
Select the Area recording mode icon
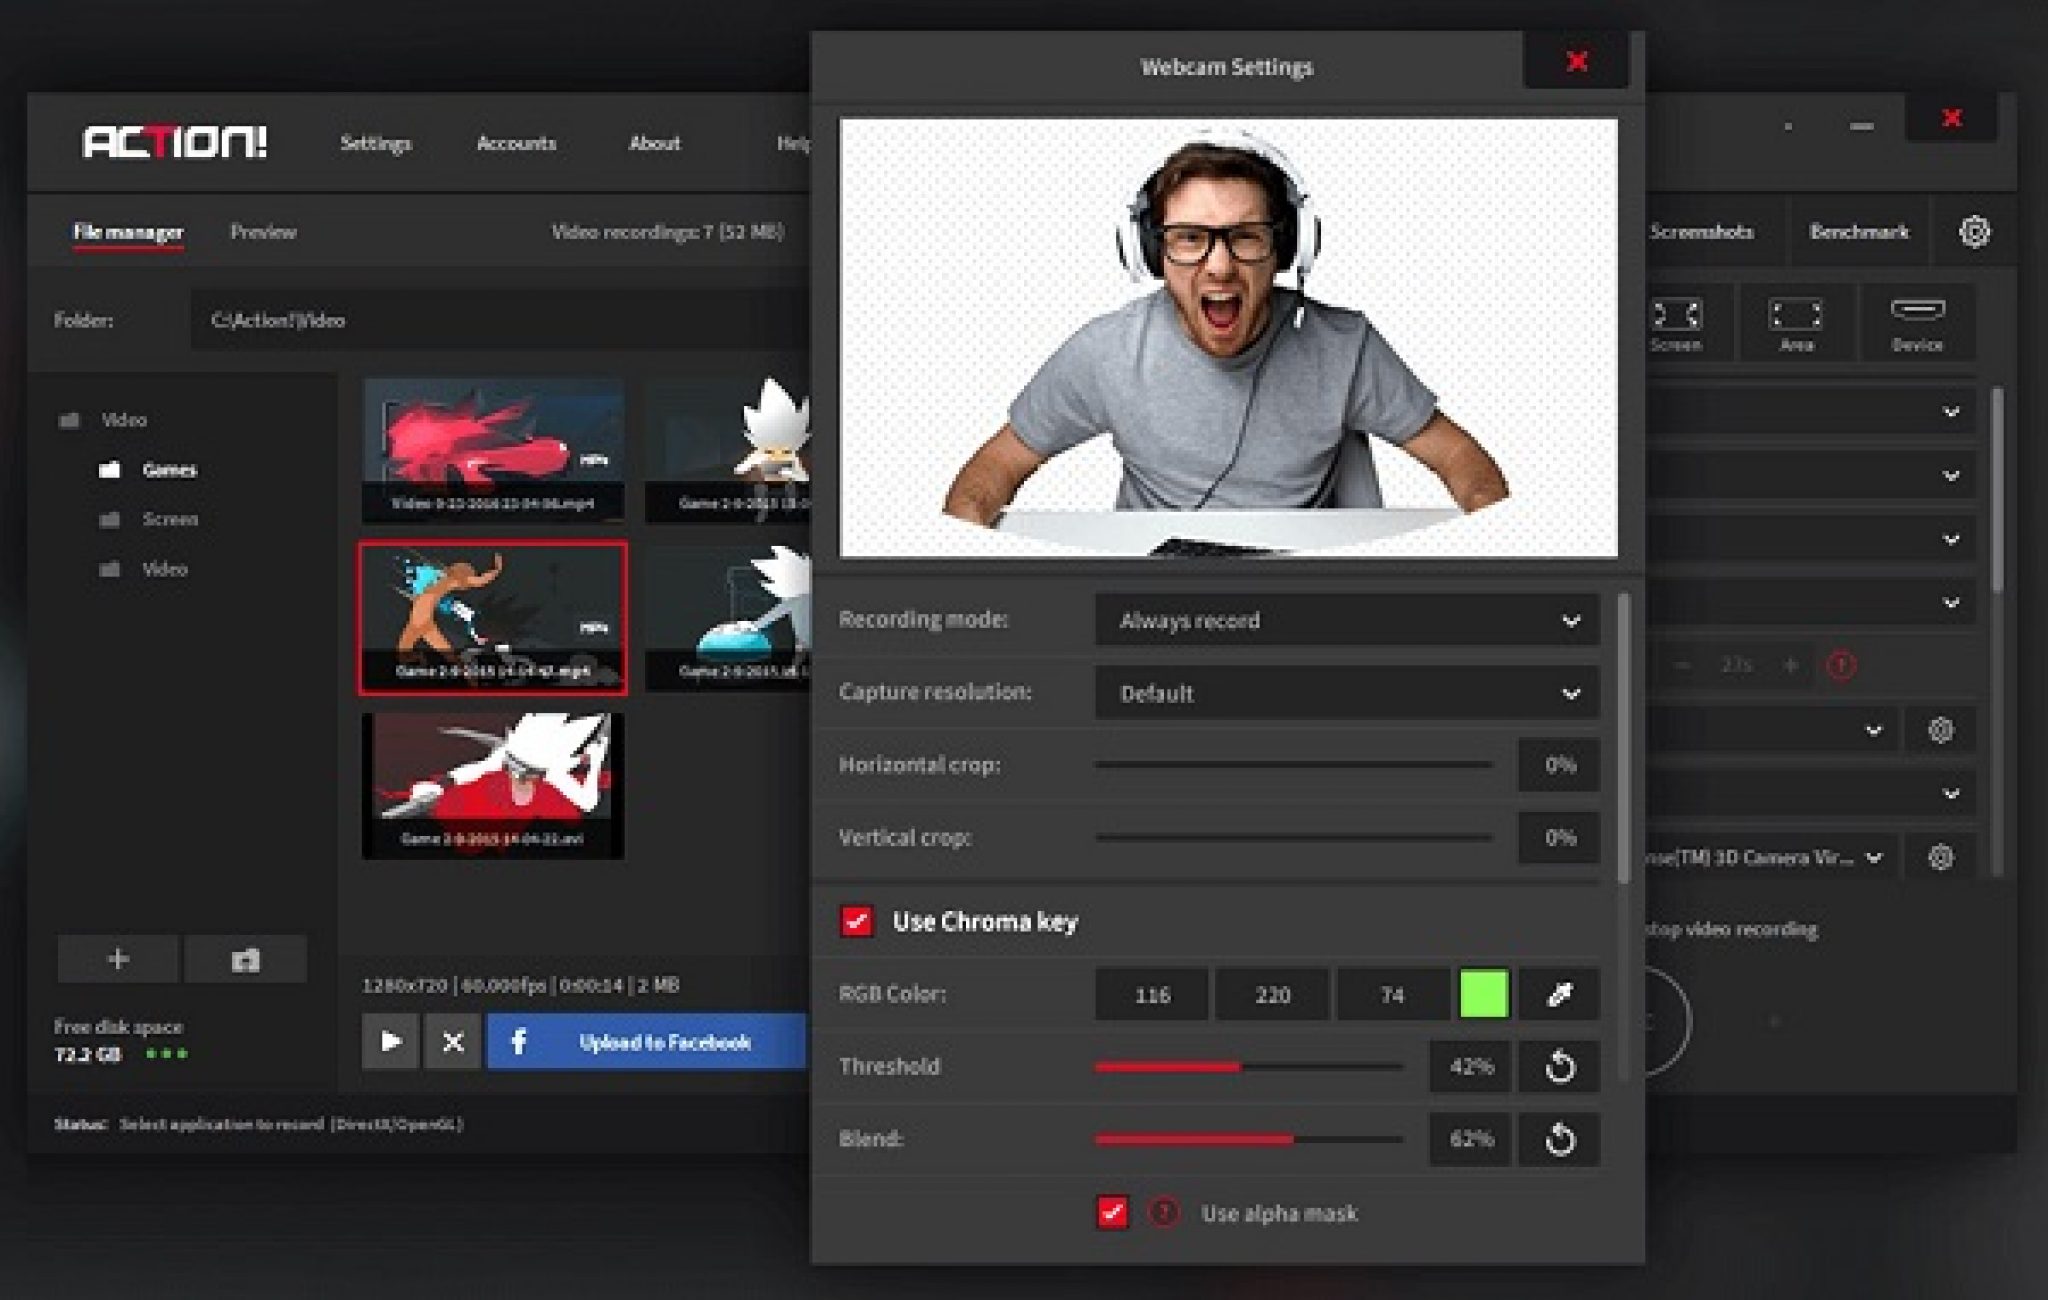pyautogui.click(x=1796, y=322)
